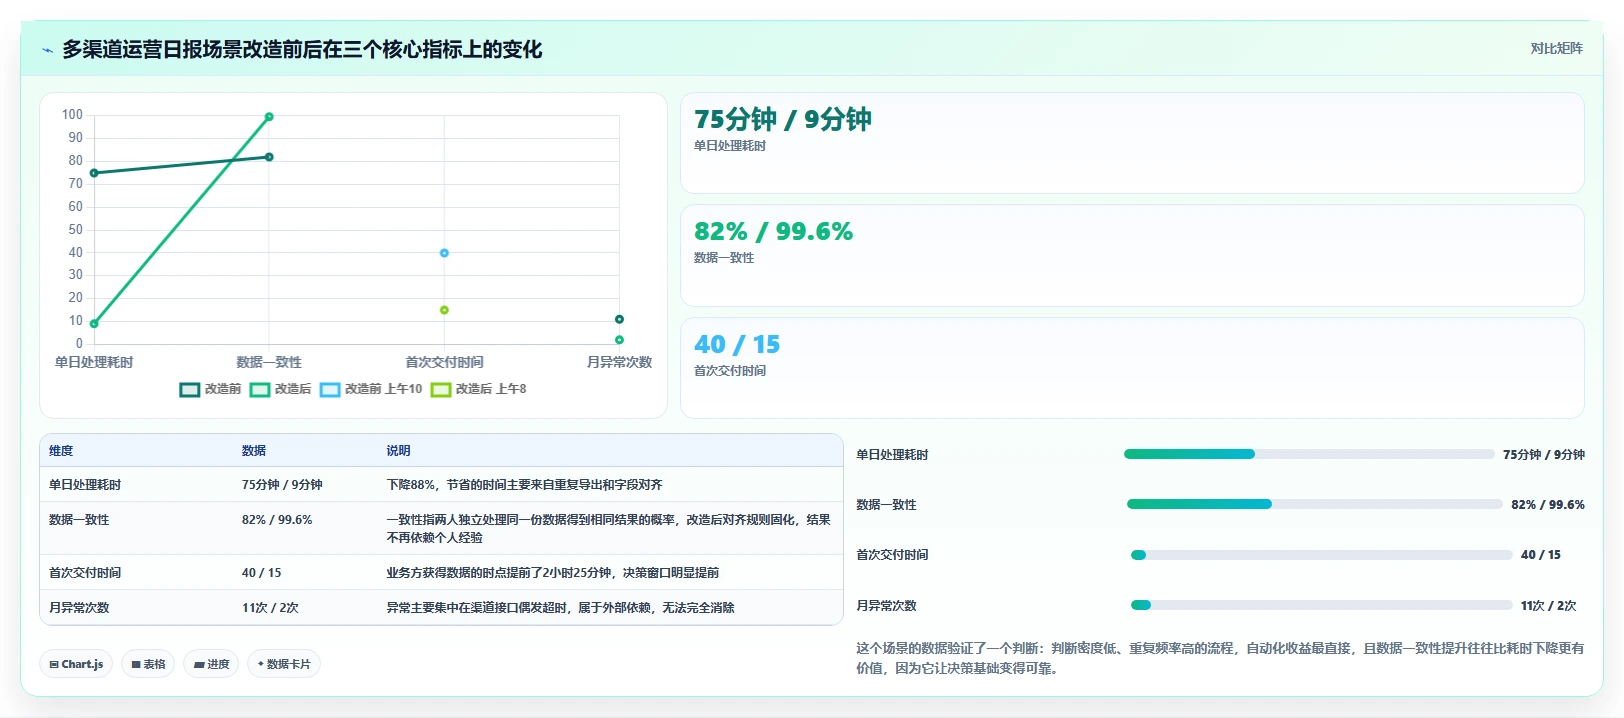Click the 月异常次数 x-axis label
1624x718 pixels.
pyautogui.click(x=619, y=362)
